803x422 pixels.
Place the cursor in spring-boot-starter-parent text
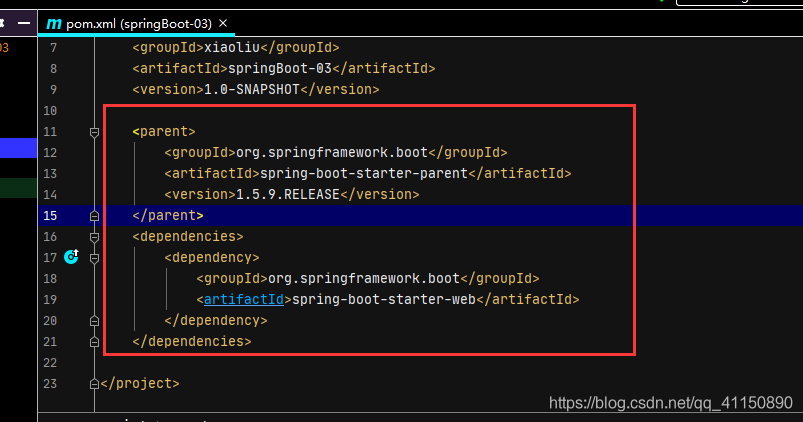tap(363, 173)
